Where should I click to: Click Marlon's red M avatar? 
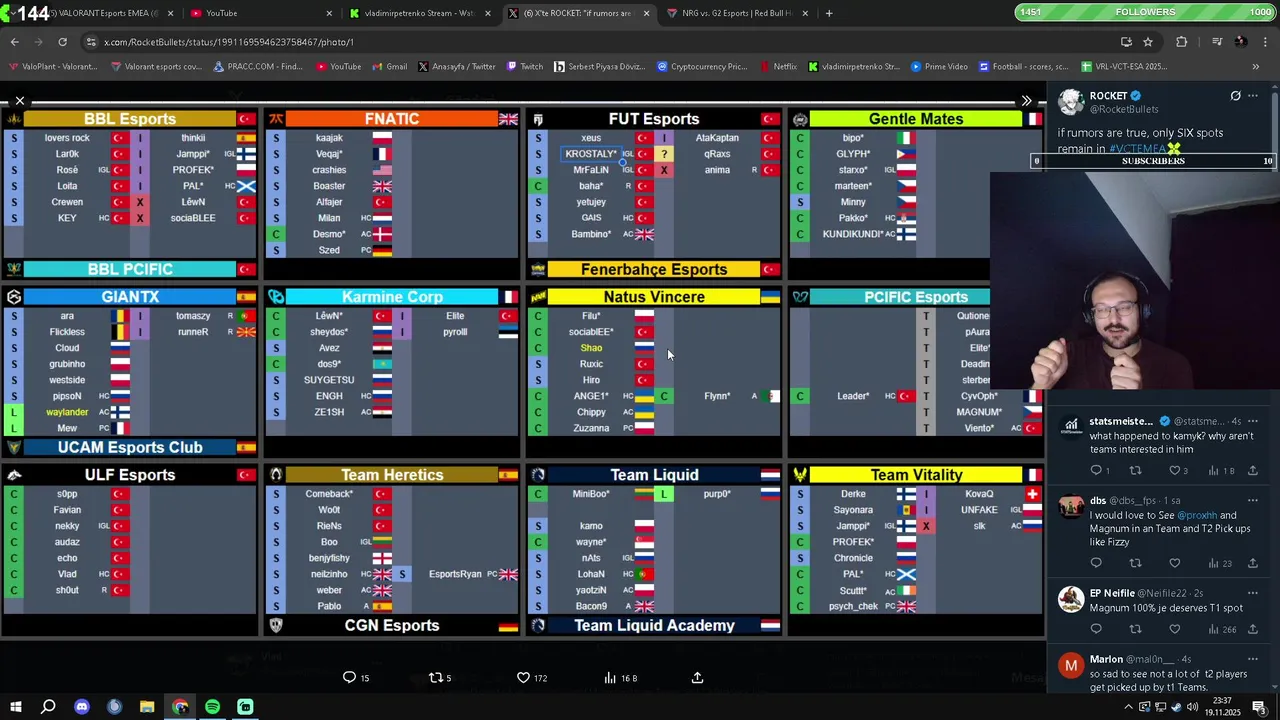click(1071, 666)
